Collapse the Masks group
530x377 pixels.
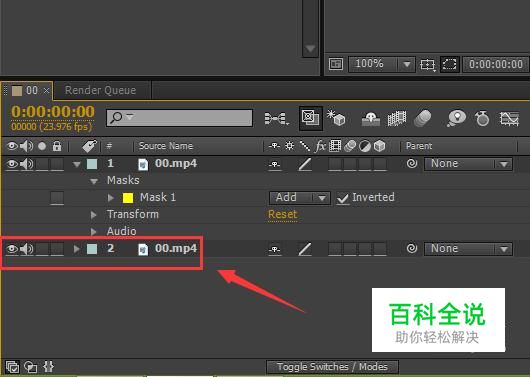[94, 182]
